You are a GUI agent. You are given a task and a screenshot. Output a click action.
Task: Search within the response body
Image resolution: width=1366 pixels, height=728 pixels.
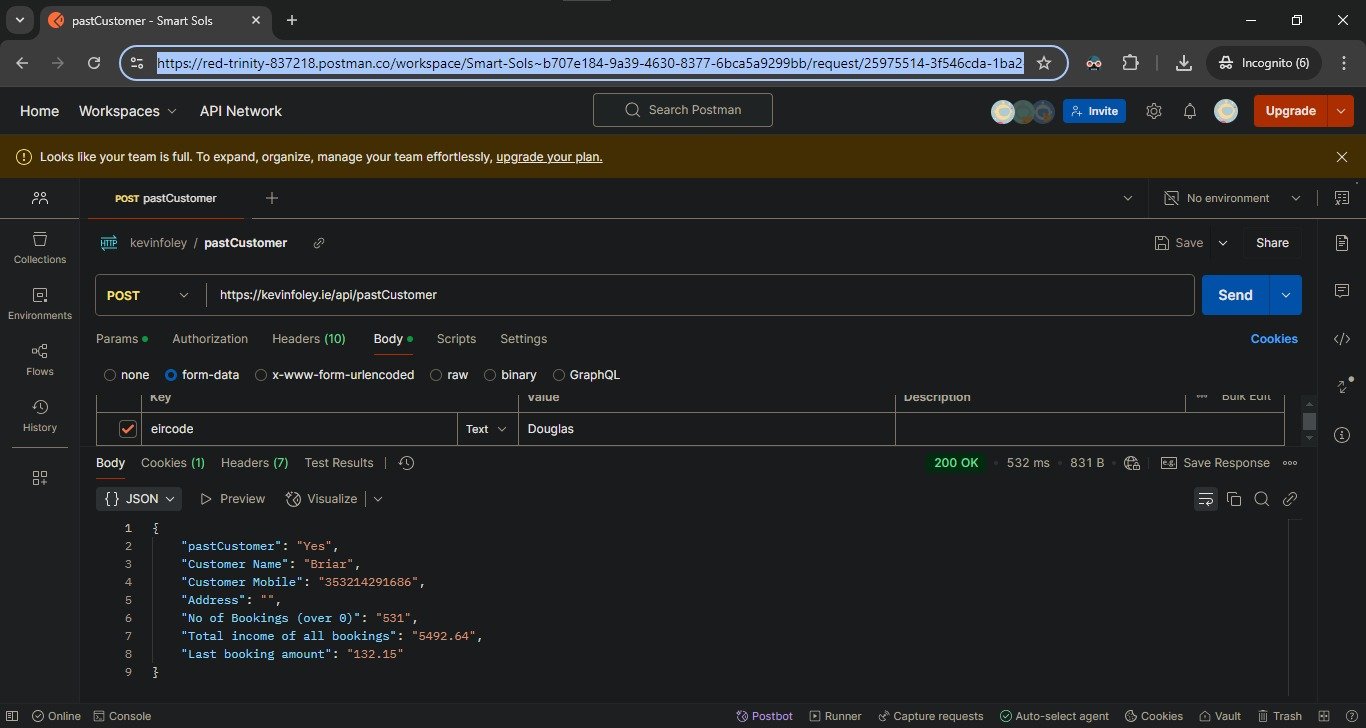click(x=1262, y=499)
